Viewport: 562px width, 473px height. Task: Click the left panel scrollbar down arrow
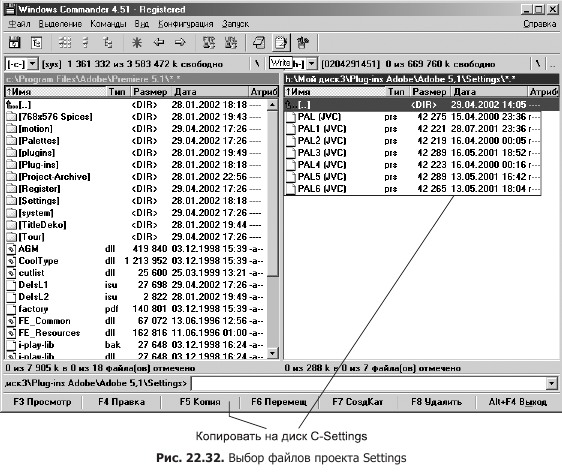pyautogui.click(x=272, y=354)
